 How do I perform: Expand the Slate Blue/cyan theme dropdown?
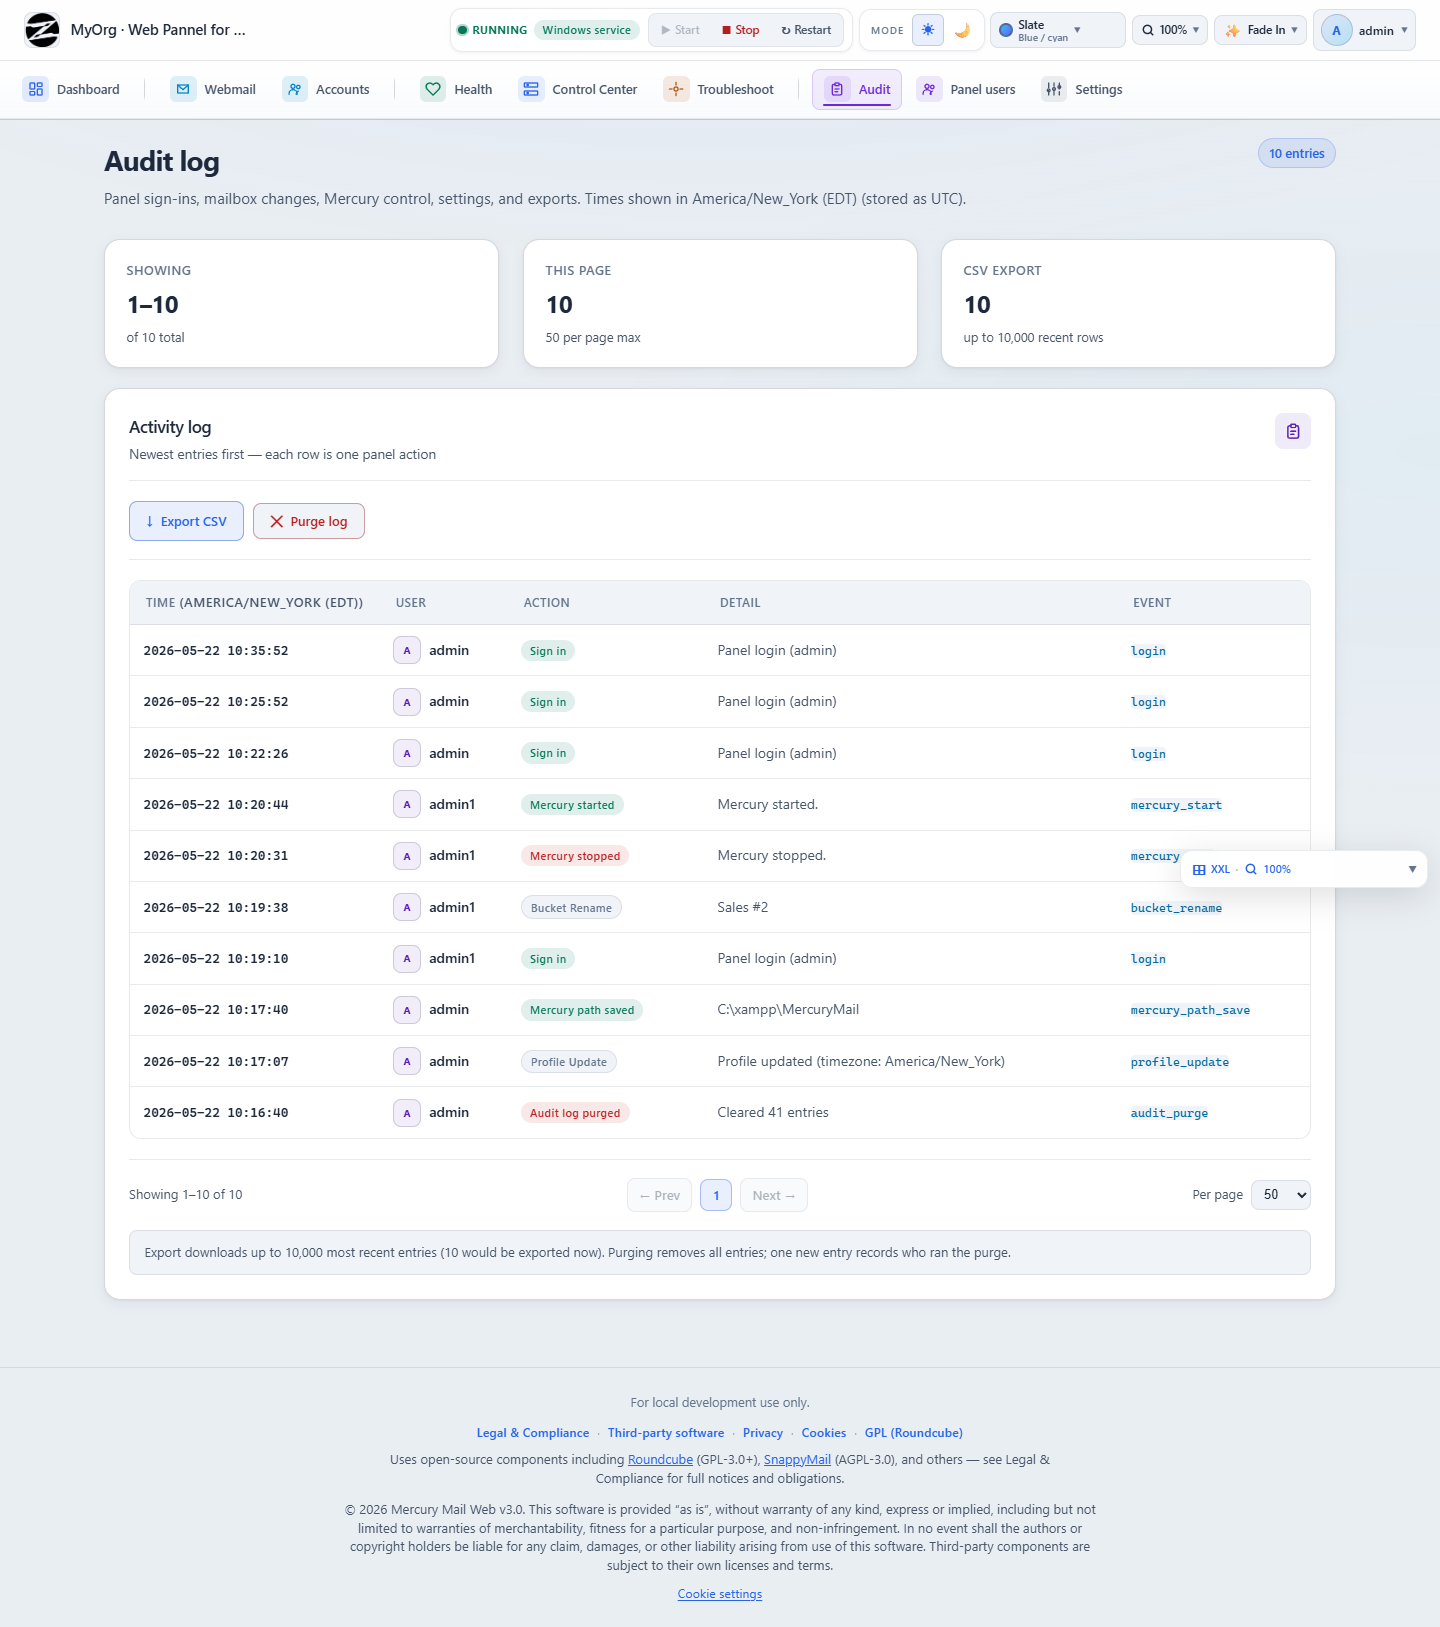1058,30
